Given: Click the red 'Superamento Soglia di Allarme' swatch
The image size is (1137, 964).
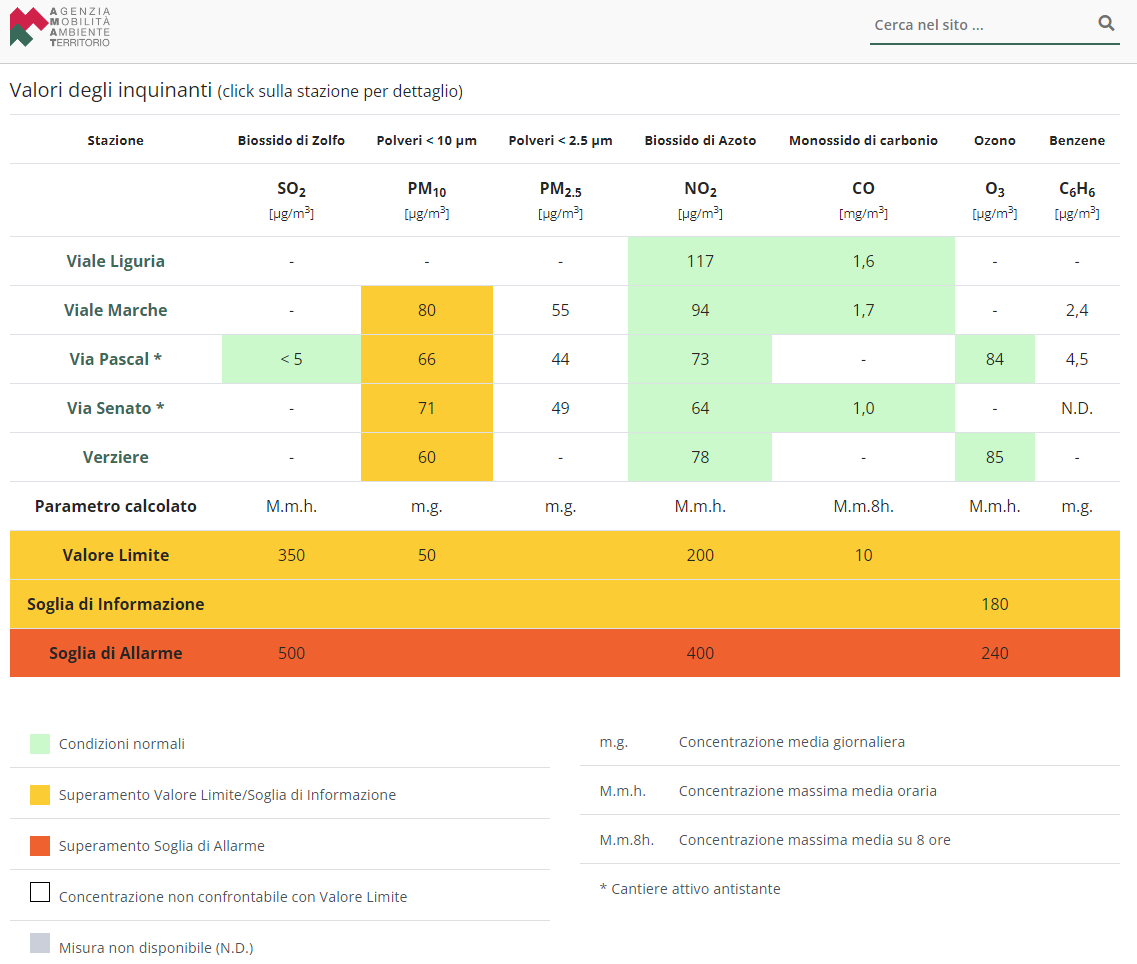Looking at the screenshot, I should coord(40,846).
